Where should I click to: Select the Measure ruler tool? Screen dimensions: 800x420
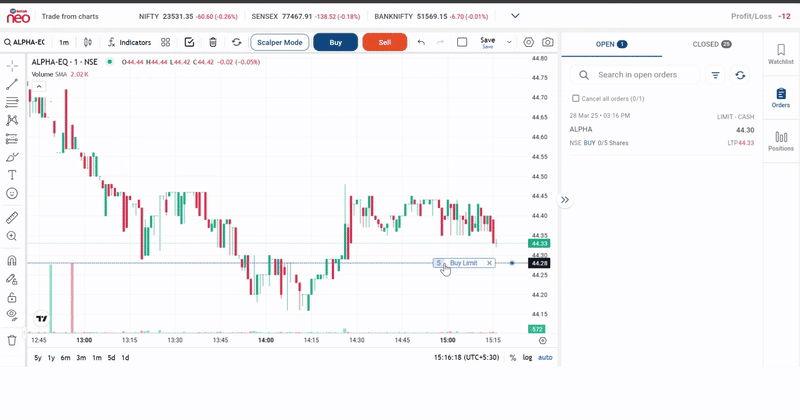point(12,217)
